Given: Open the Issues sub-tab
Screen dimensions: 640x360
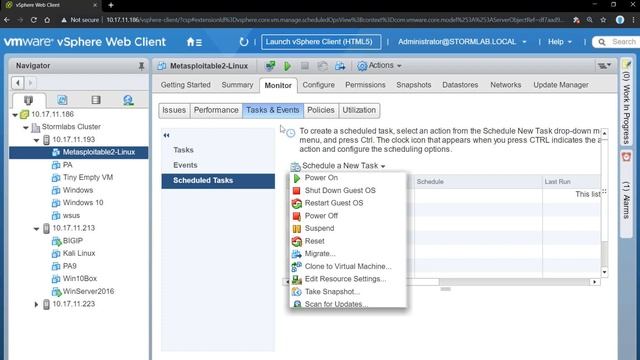Looking at the screenshot, I should (174, 110).
